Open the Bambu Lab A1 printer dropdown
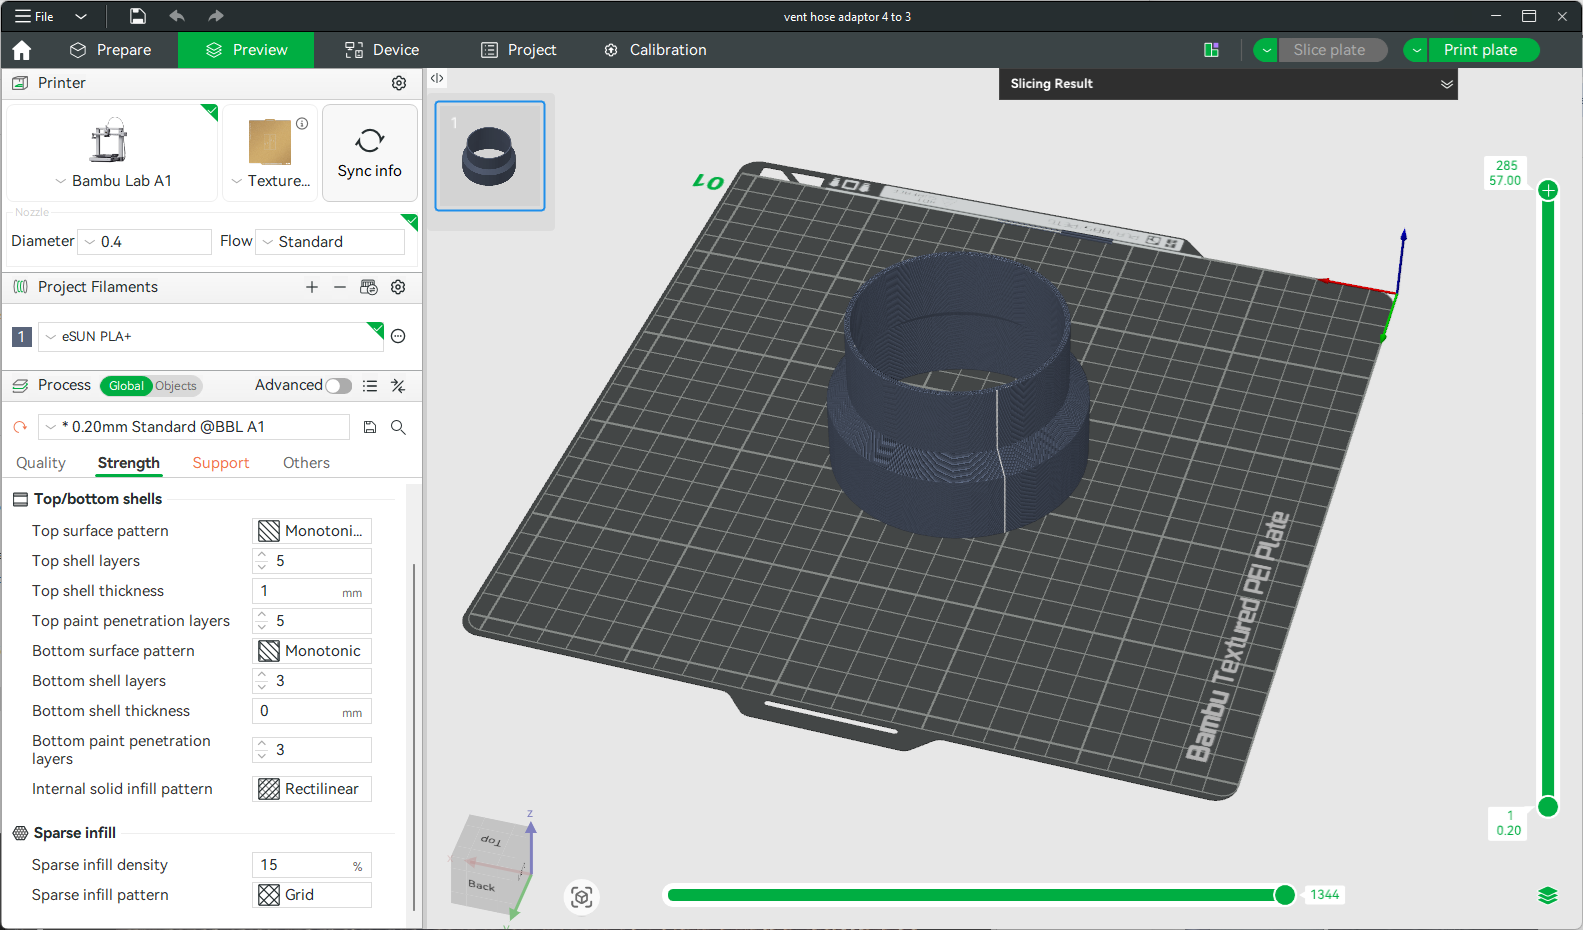The image size is (1583, 930). coord(112,181)
